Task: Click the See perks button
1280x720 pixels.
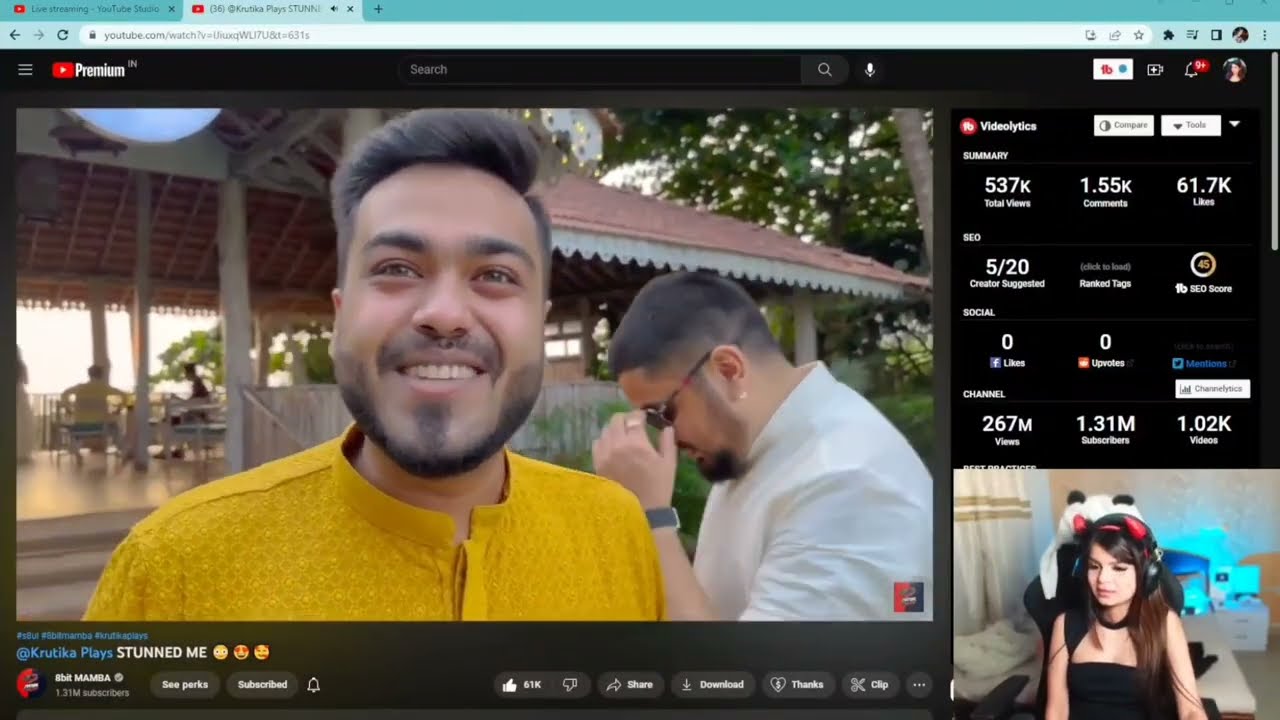Action: click(x=185, y=685)
